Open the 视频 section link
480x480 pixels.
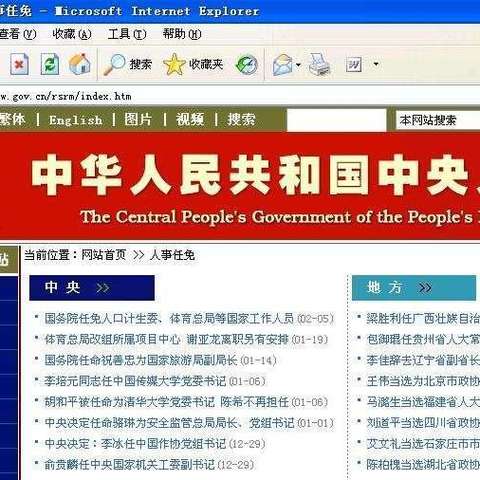pyautogui.click(x=190, y=119)
